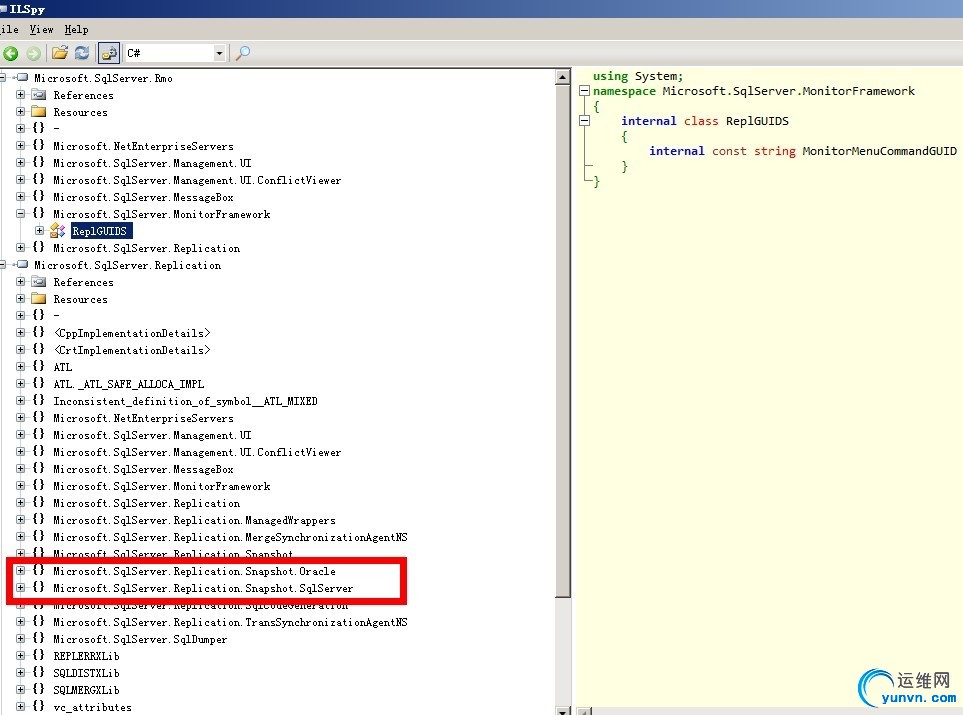963x715 pixels.
Task: Expand the ReplGUIDS class node
Action: tap(40, 231)
